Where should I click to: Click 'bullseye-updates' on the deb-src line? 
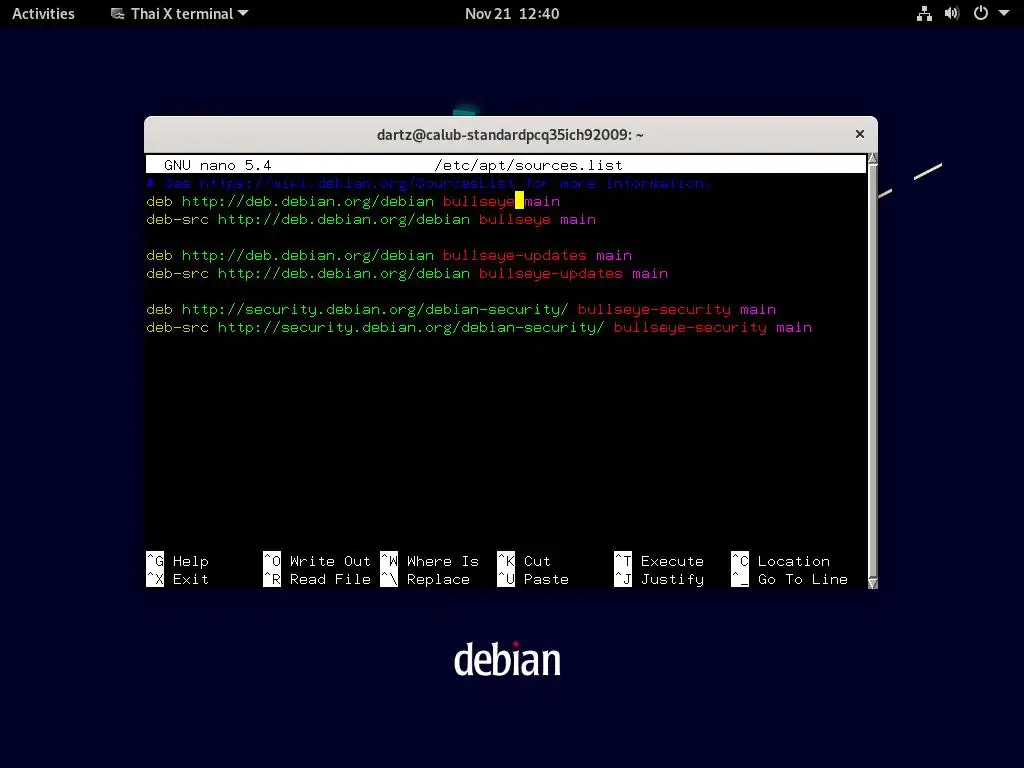[x=551, y=274]
